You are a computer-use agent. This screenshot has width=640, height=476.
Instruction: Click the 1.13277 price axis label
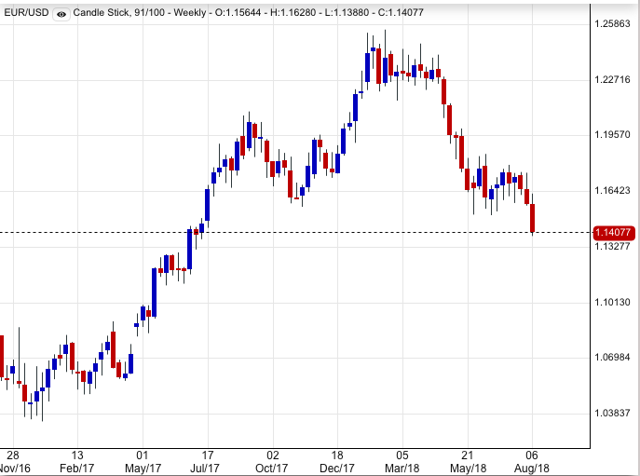tap(612, 246)
